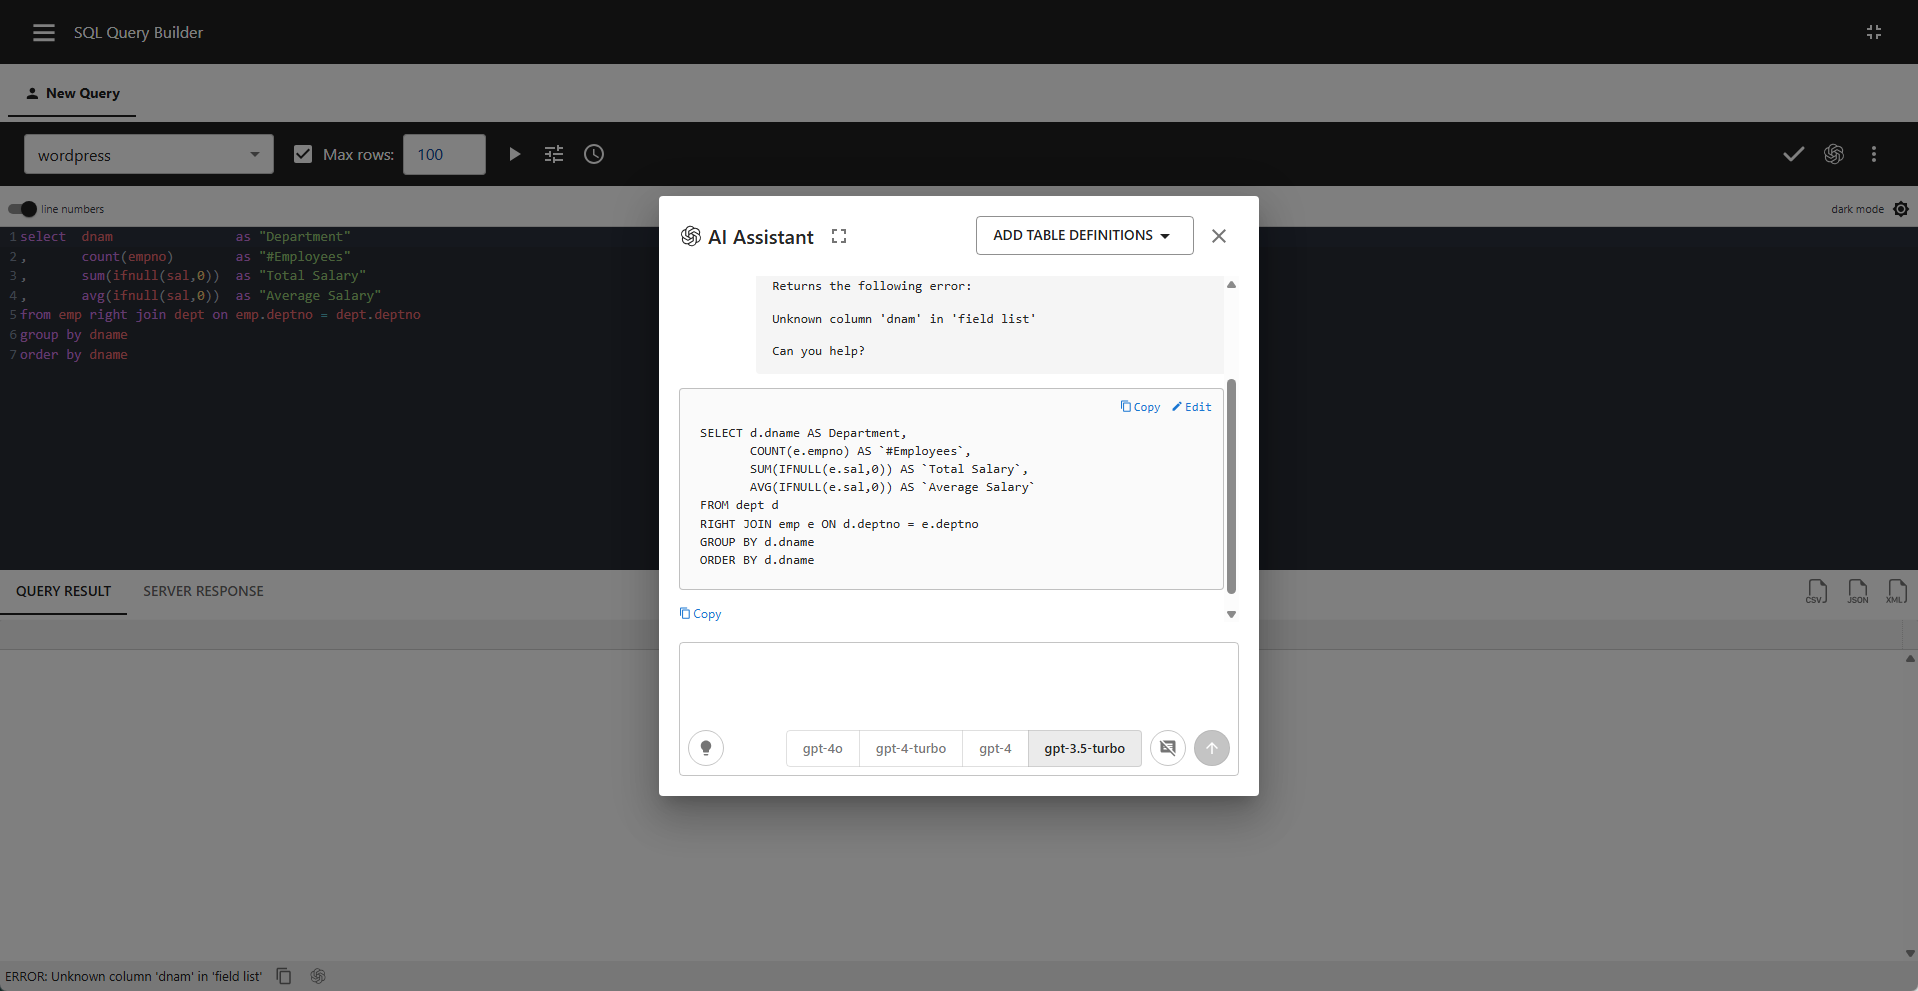Viewport: 1918px width, 991px height.
Task: Expand Add Table Definitions dropdown
Action: coord(1084,235)
